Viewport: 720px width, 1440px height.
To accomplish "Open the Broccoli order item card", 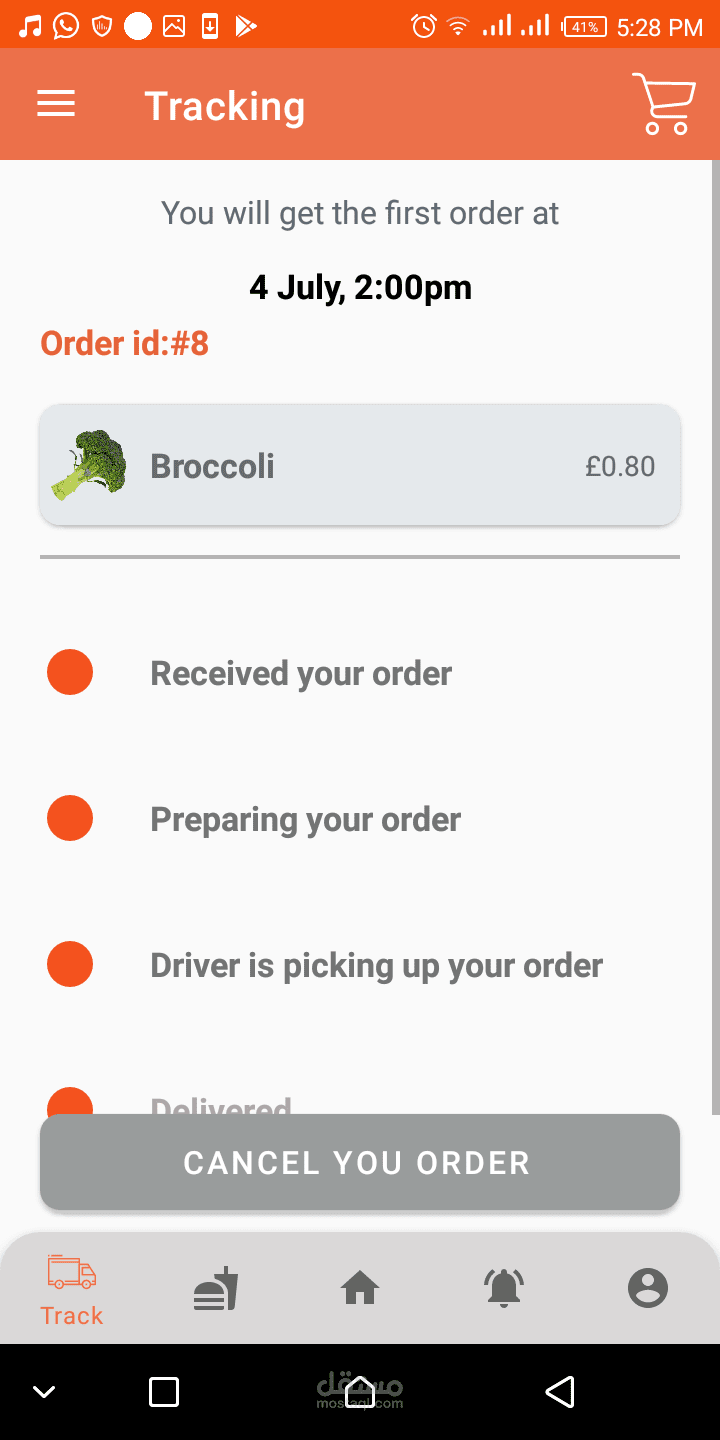I will tap(360, 465).
